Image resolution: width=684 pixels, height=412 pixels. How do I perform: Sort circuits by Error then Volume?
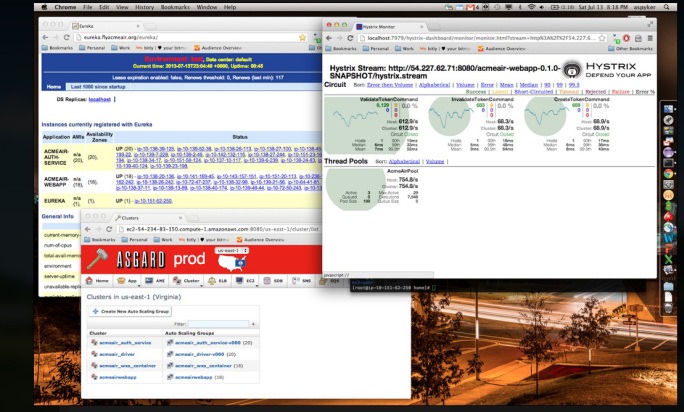click(x=390, y=85)
